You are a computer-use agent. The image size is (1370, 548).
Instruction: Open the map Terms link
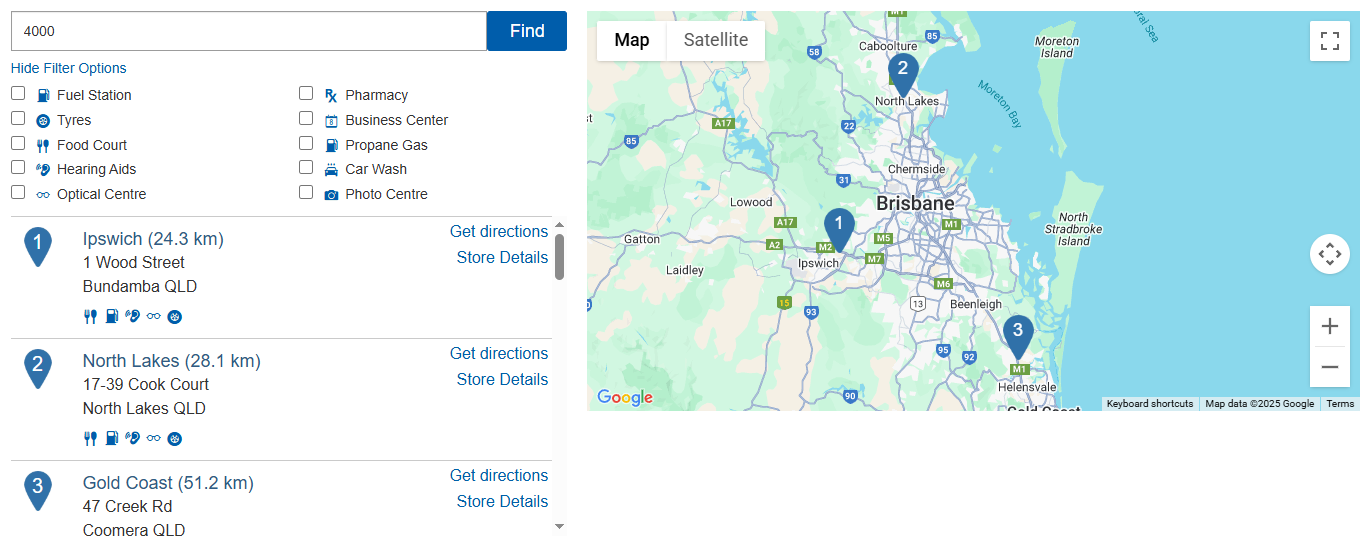coord(1340,404)
